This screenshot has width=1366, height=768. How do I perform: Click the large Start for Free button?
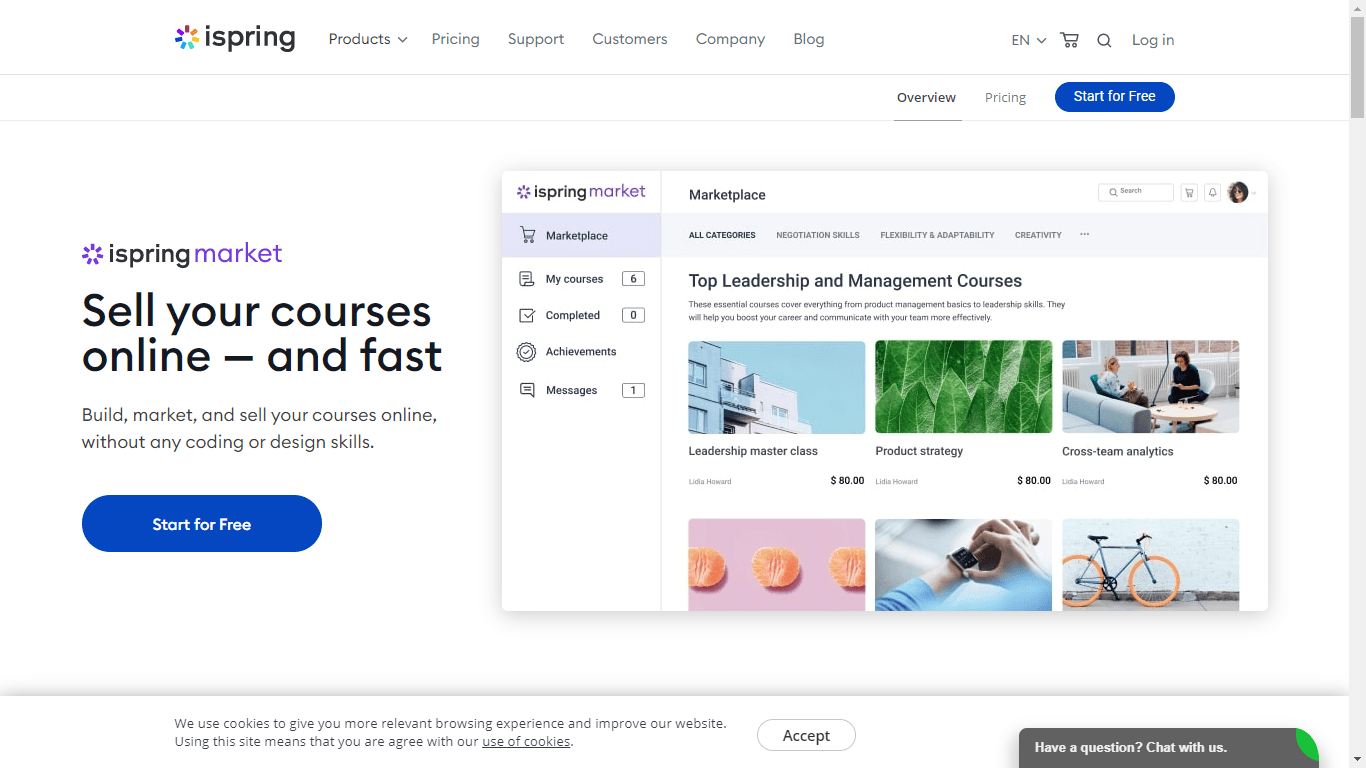tap(202, 524)
